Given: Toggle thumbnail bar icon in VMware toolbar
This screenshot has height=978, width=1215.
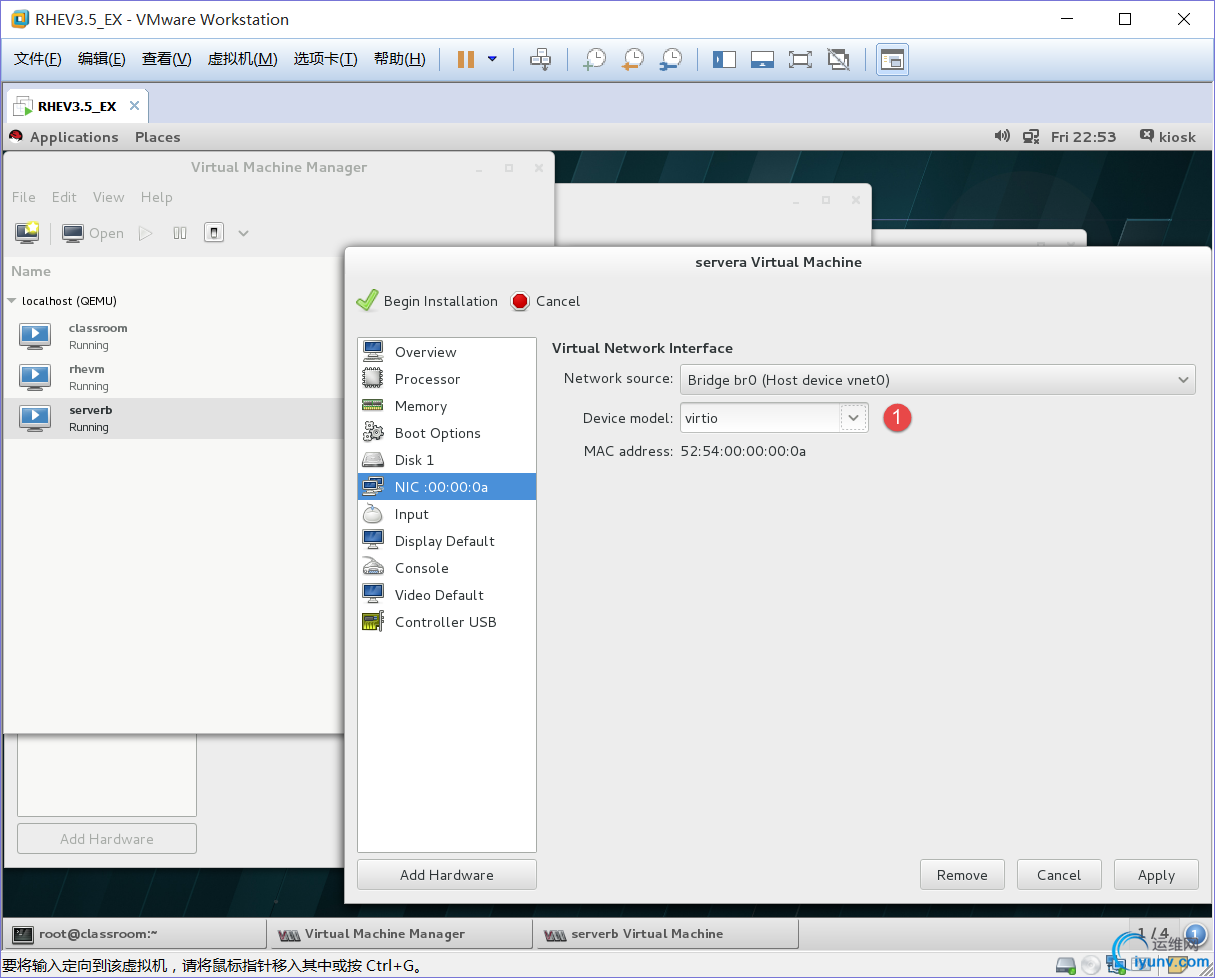Looking at the screenshot, I should click(x=762, y=59).
